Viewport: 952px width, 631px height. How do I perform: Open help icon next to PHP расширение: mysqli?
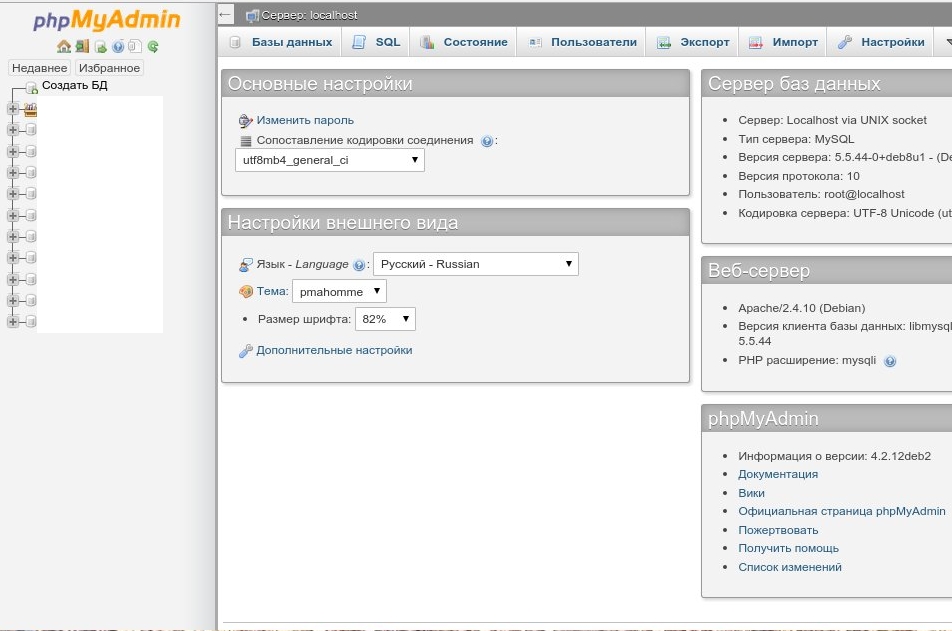point(889,361)
